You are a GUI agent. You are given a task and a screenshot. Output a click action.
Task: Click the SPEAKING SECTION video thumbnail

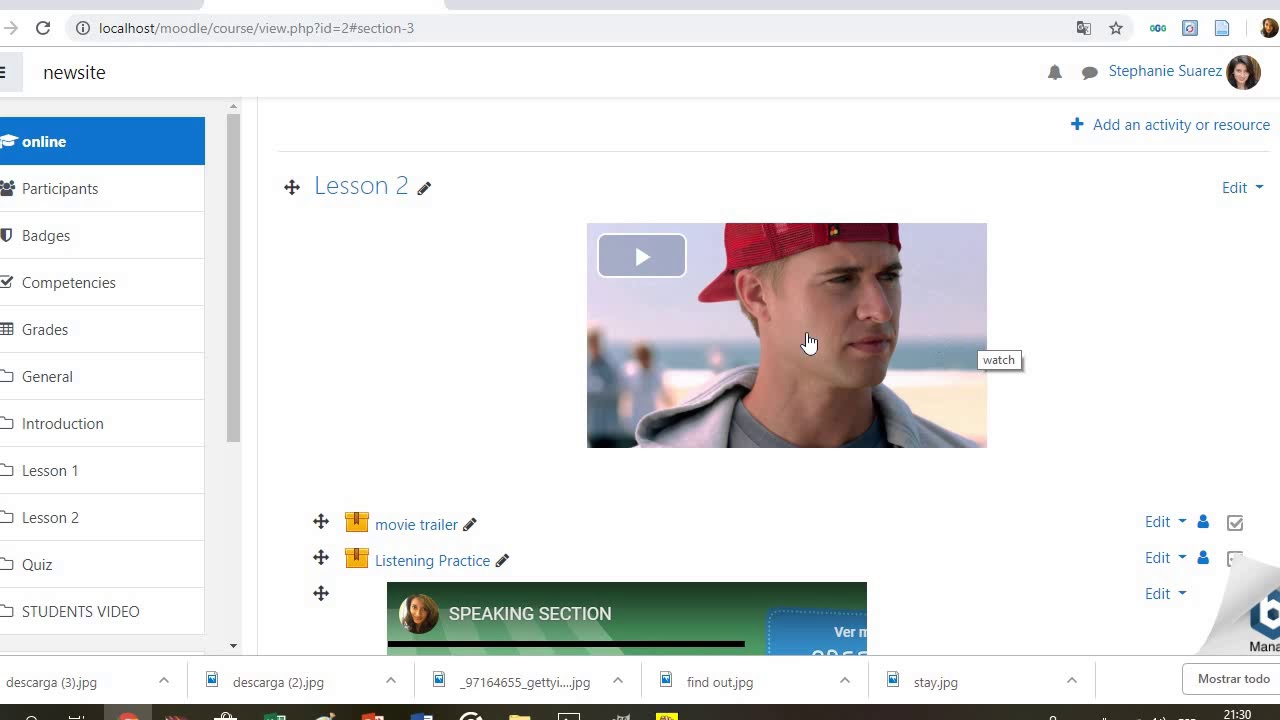[627, 618]
